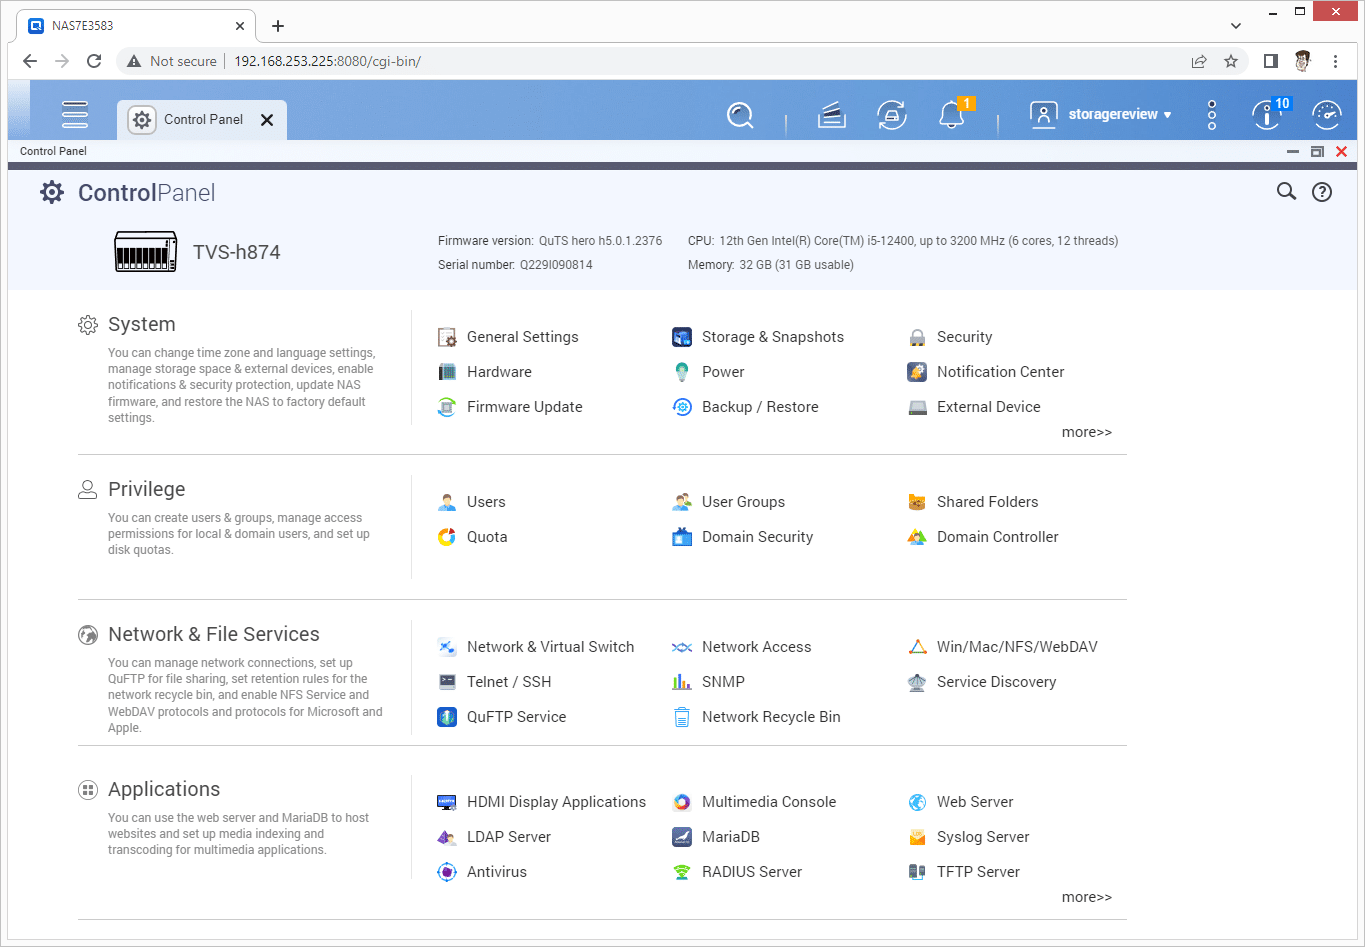1365x947 pixels.
Task: Click the Firmware Update icon
Action: [447, 407]
